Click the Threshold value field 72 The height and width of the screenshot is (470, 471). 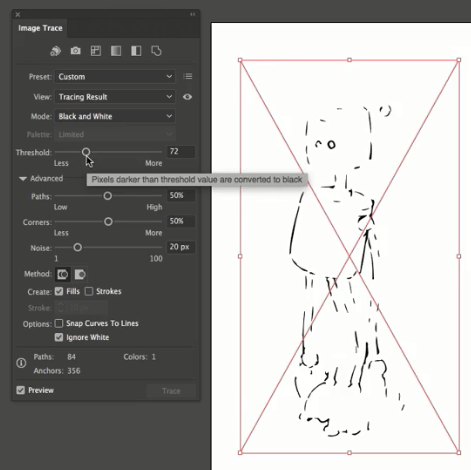point(181,152)
